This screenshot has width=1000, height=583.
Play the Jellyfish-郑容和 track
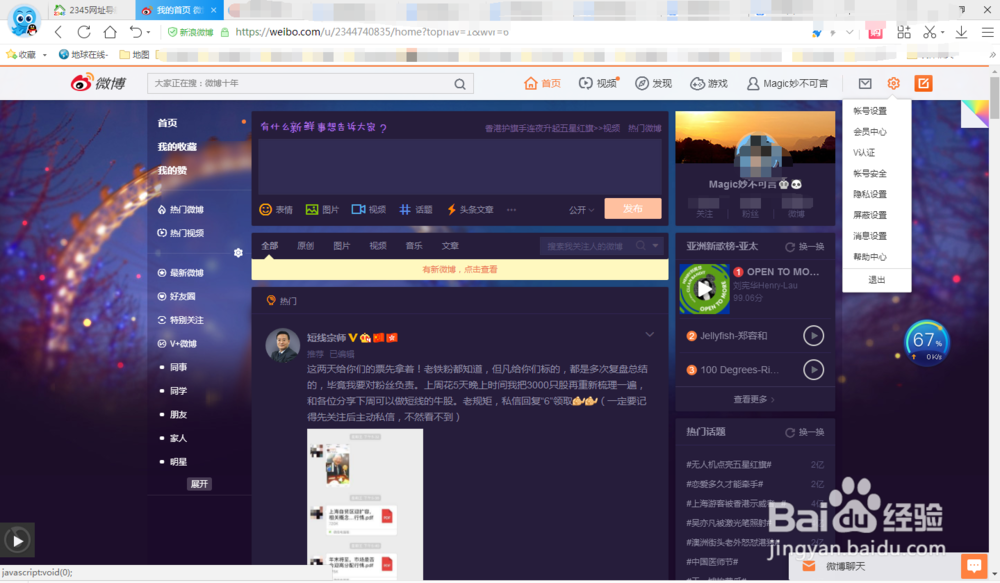coord(813,336)
